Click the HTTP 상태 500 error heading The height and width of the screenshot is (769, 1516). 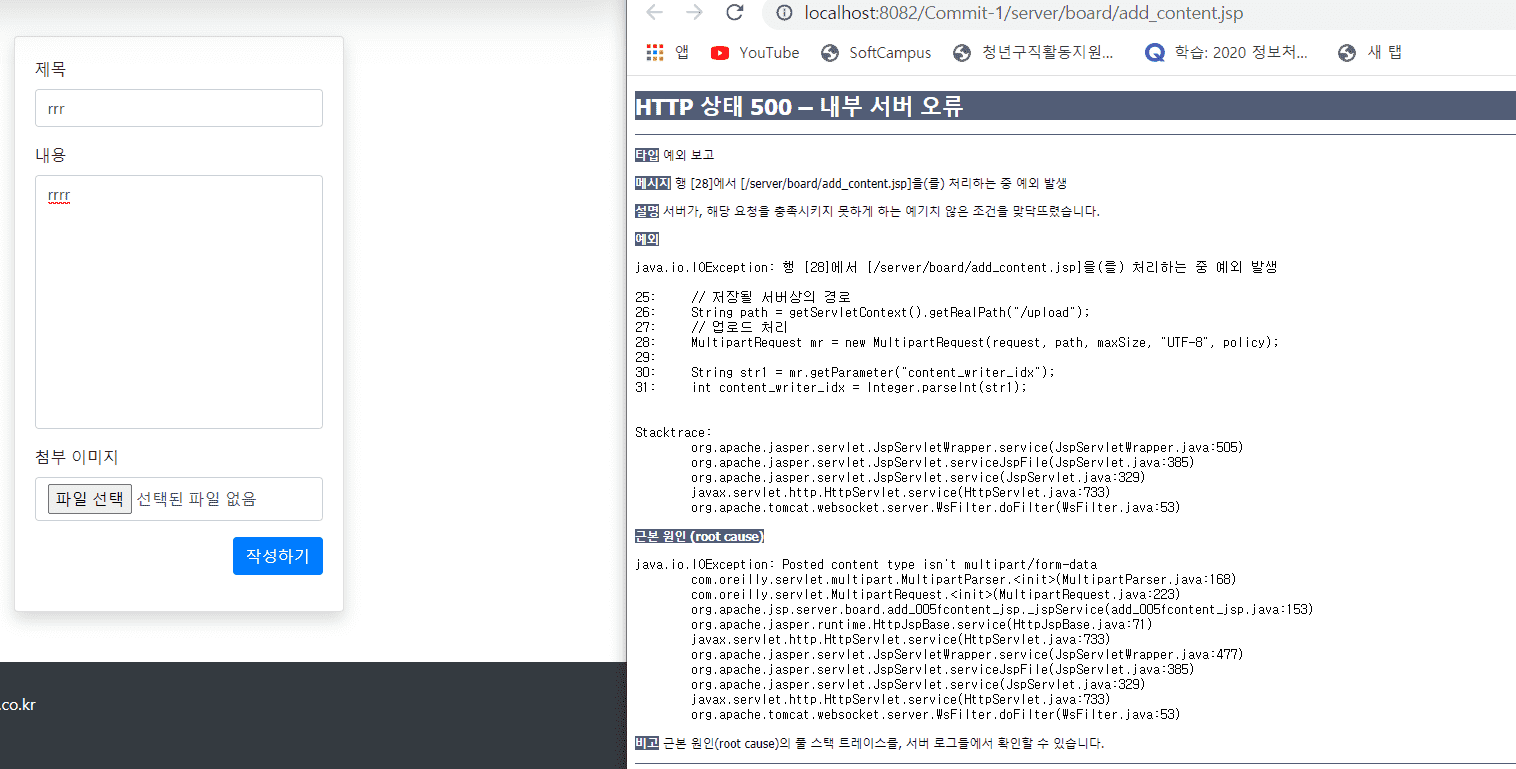click(x=799, y=107)
